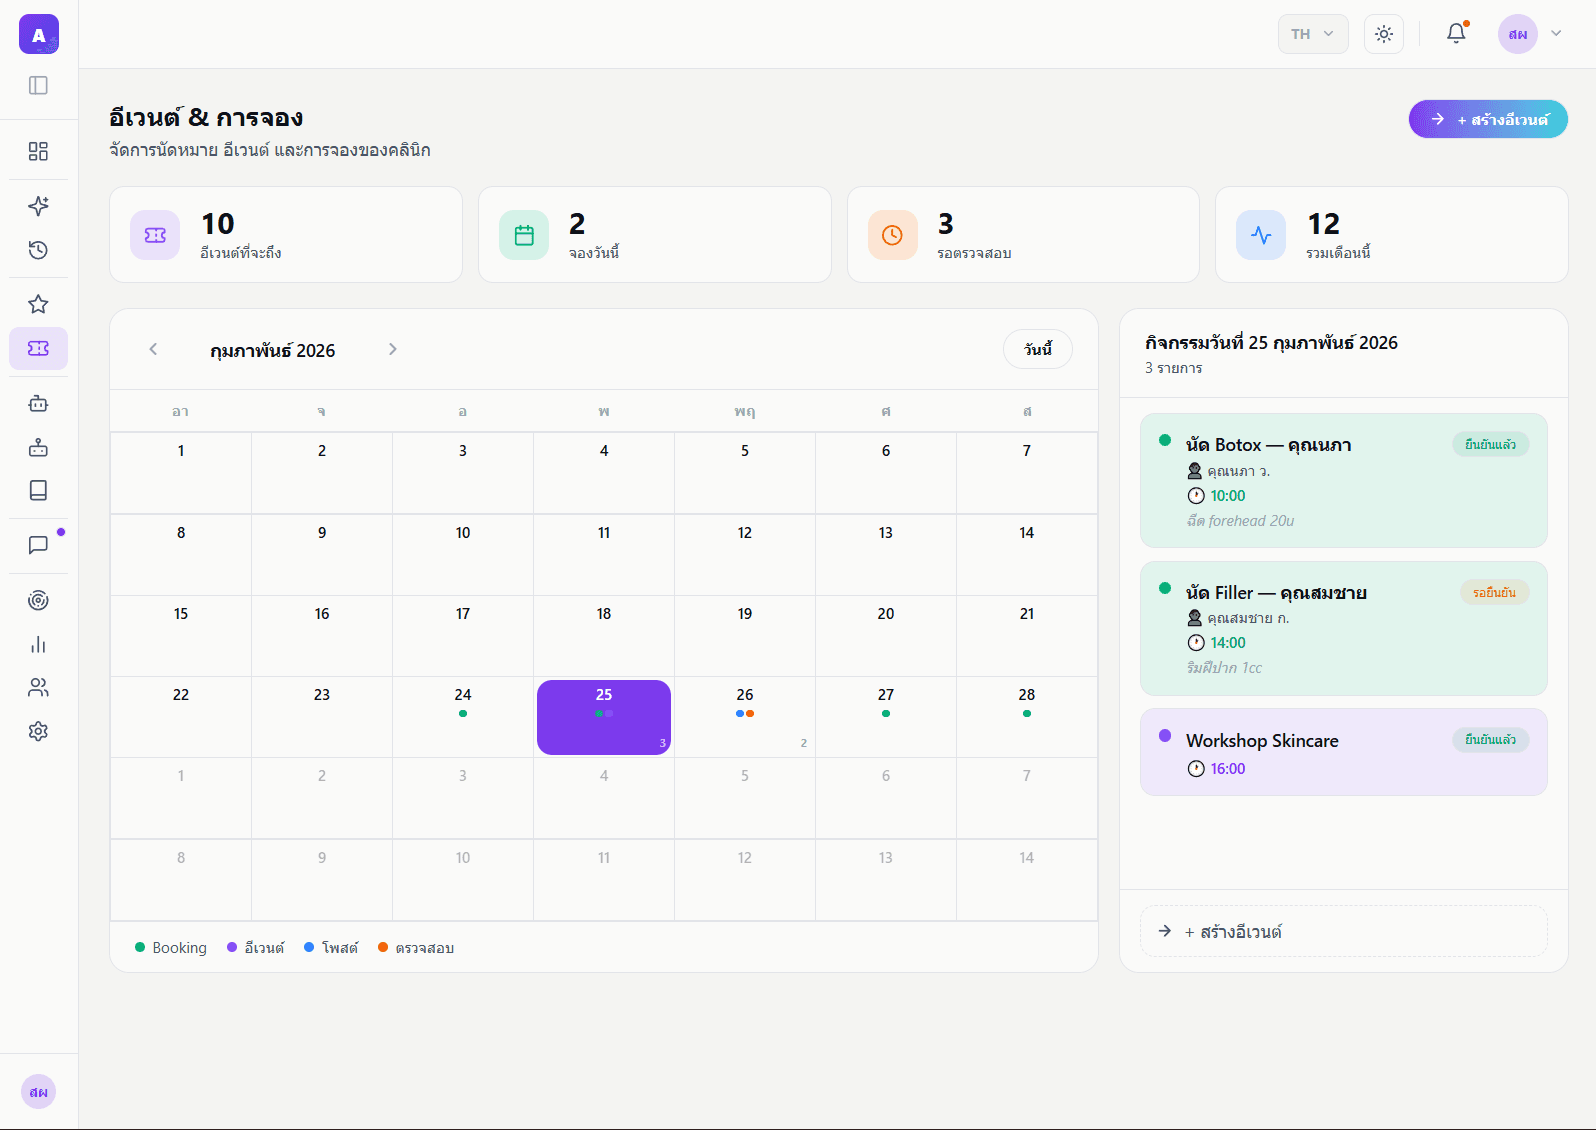Viewport: 1596px width, 1130px height.
Task: Click the วันนี้ today button
Action: point(1037,349)
